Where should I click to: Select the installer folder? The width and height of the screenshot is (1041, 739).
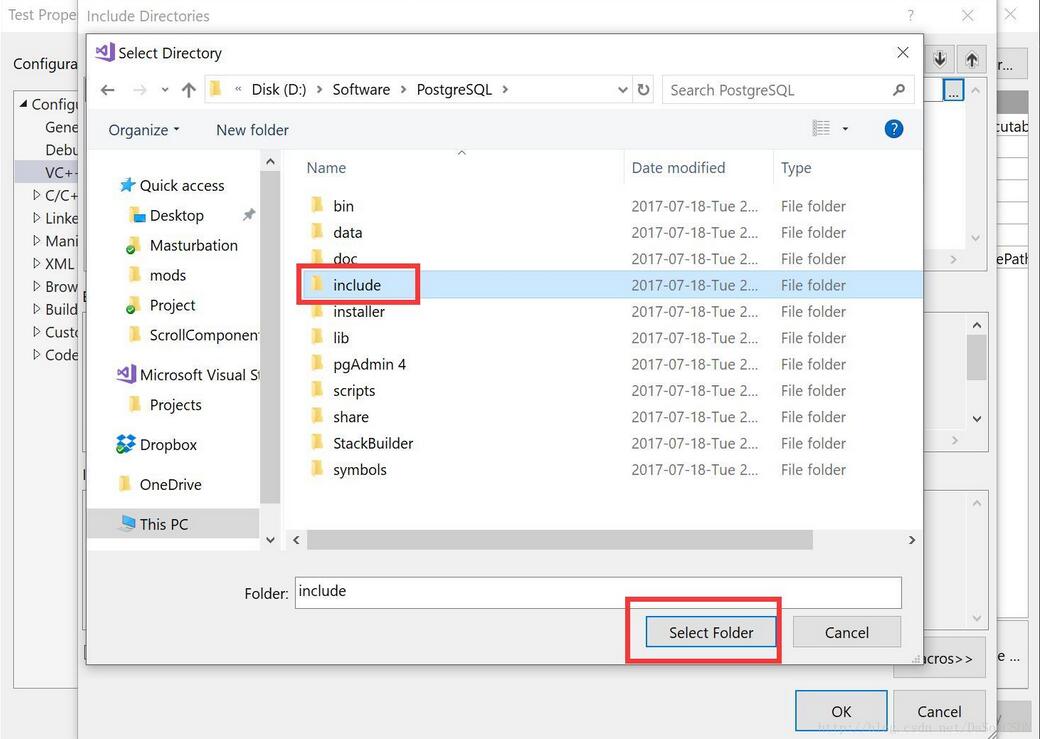359,312
